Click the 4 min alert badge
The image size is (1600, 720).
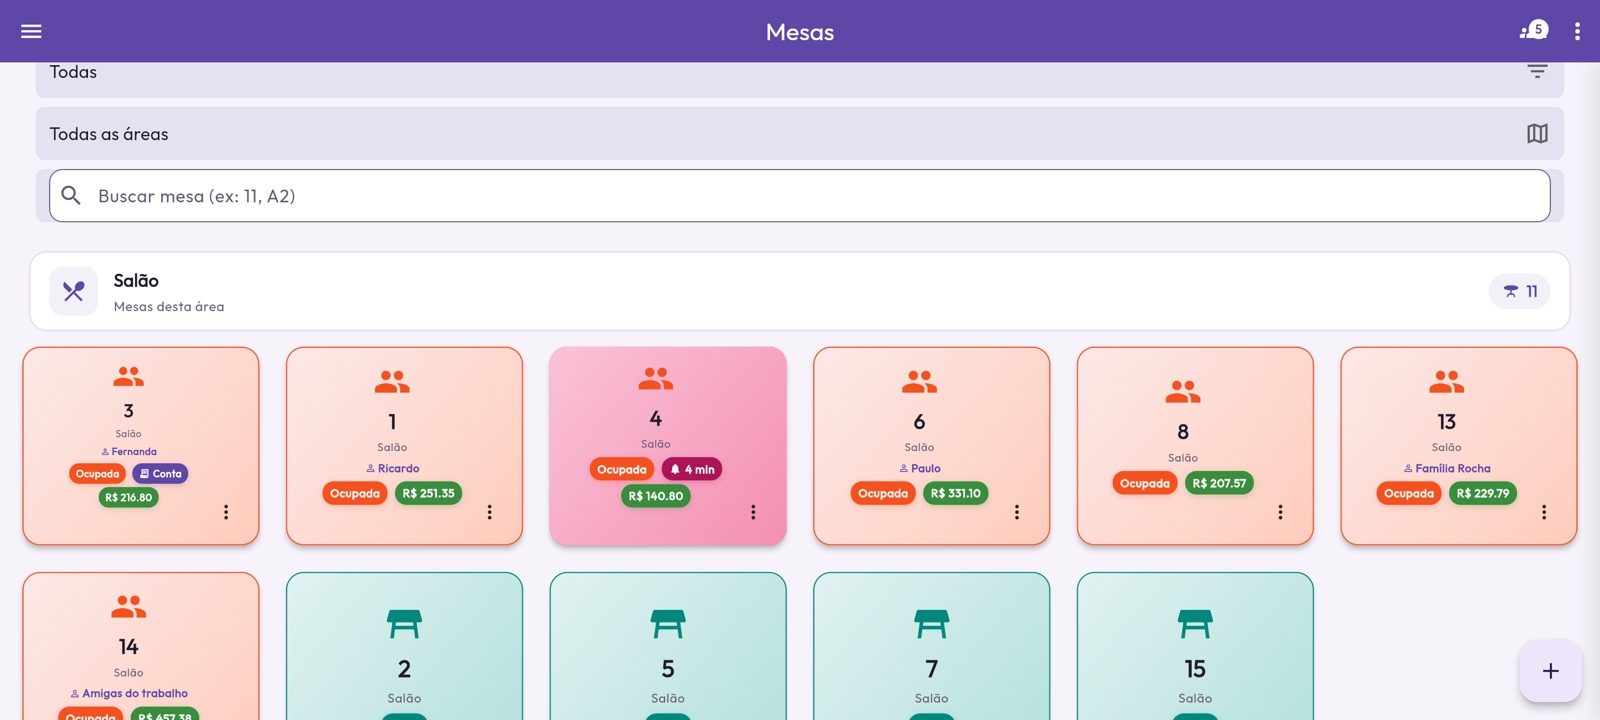point(692,469)
